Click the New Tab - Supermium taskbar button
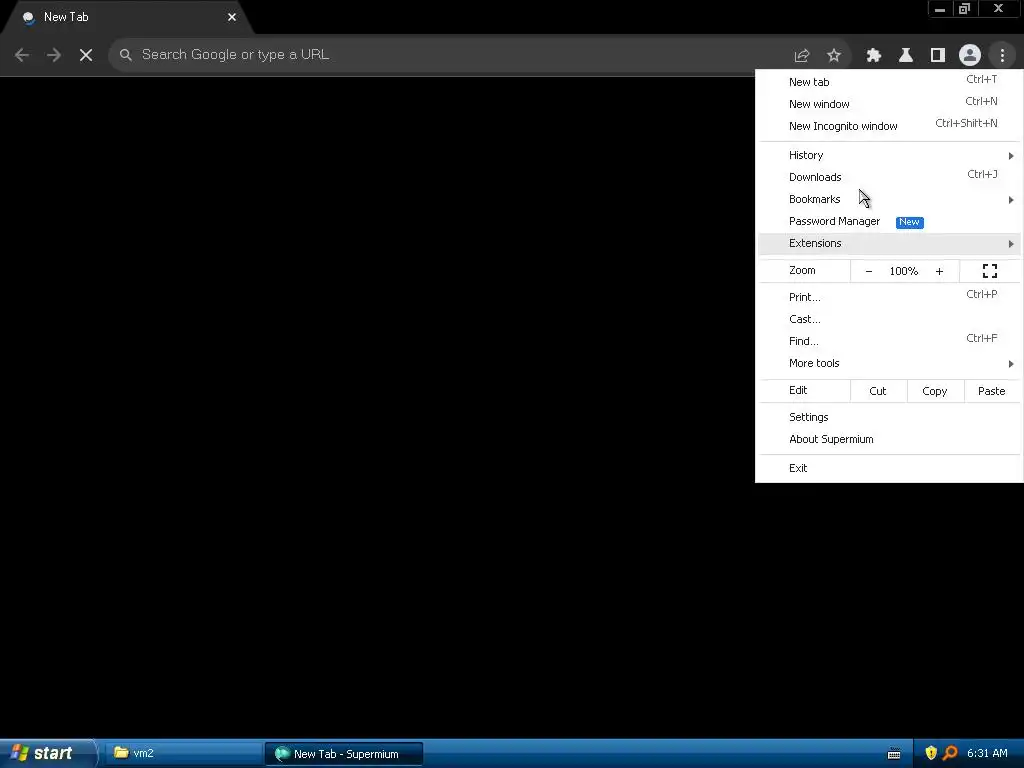The width and height of the screenshot is (1024, 768). pyautogui.click(x=344, y=754)
